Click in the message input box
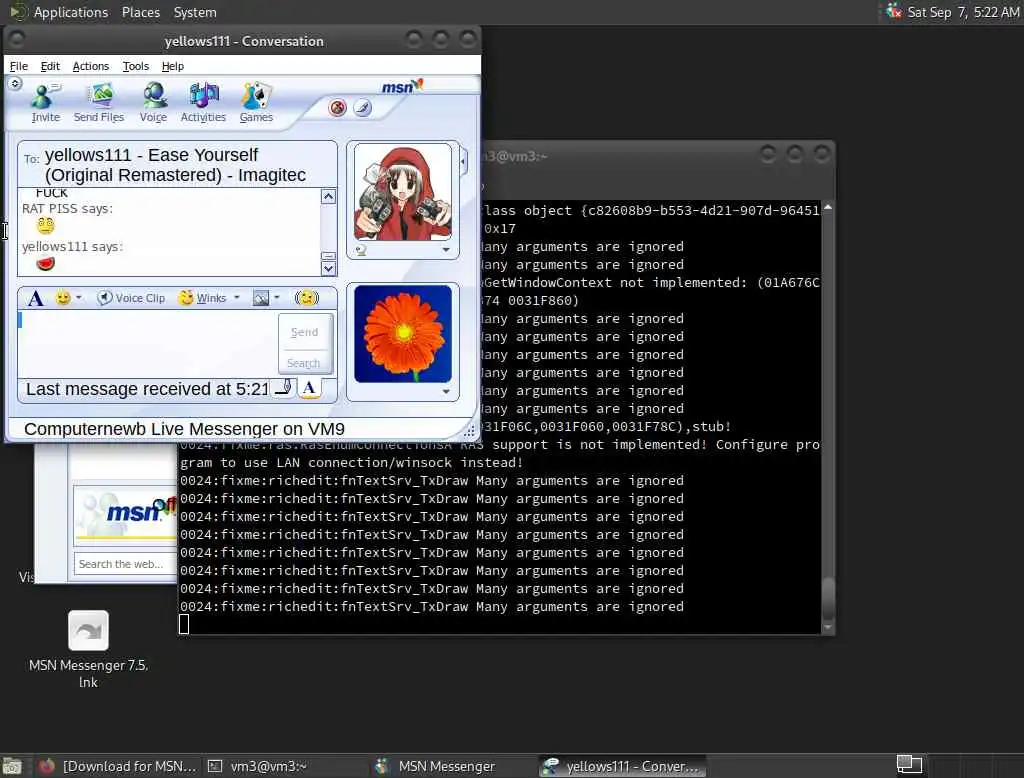The image size is (1024, 778). (148, 344)
